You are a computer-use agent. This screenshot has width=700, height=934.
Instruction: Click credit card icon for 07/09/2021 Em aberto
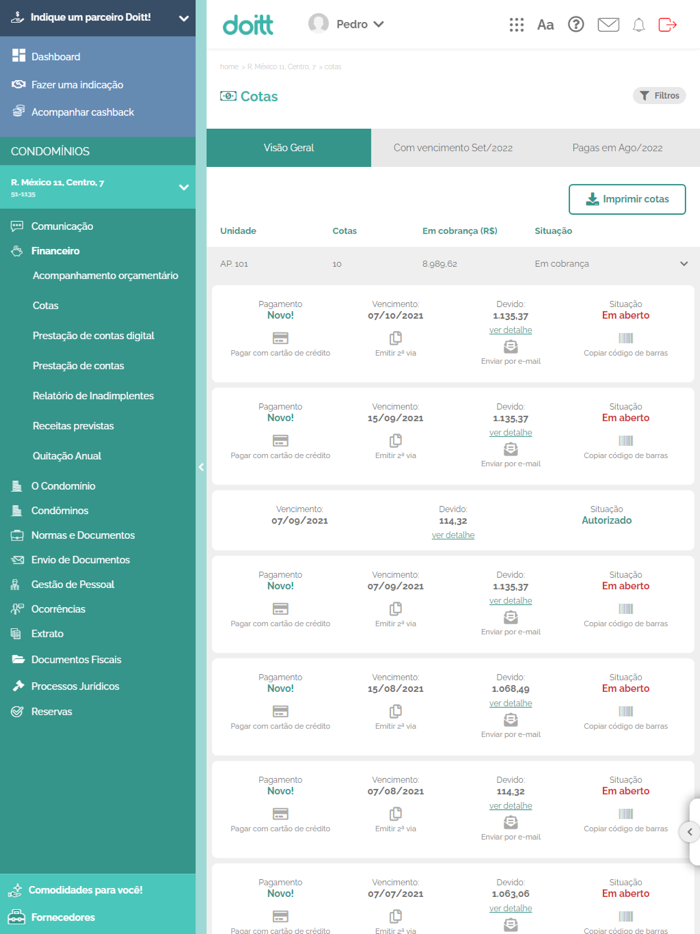pos(280,609)
